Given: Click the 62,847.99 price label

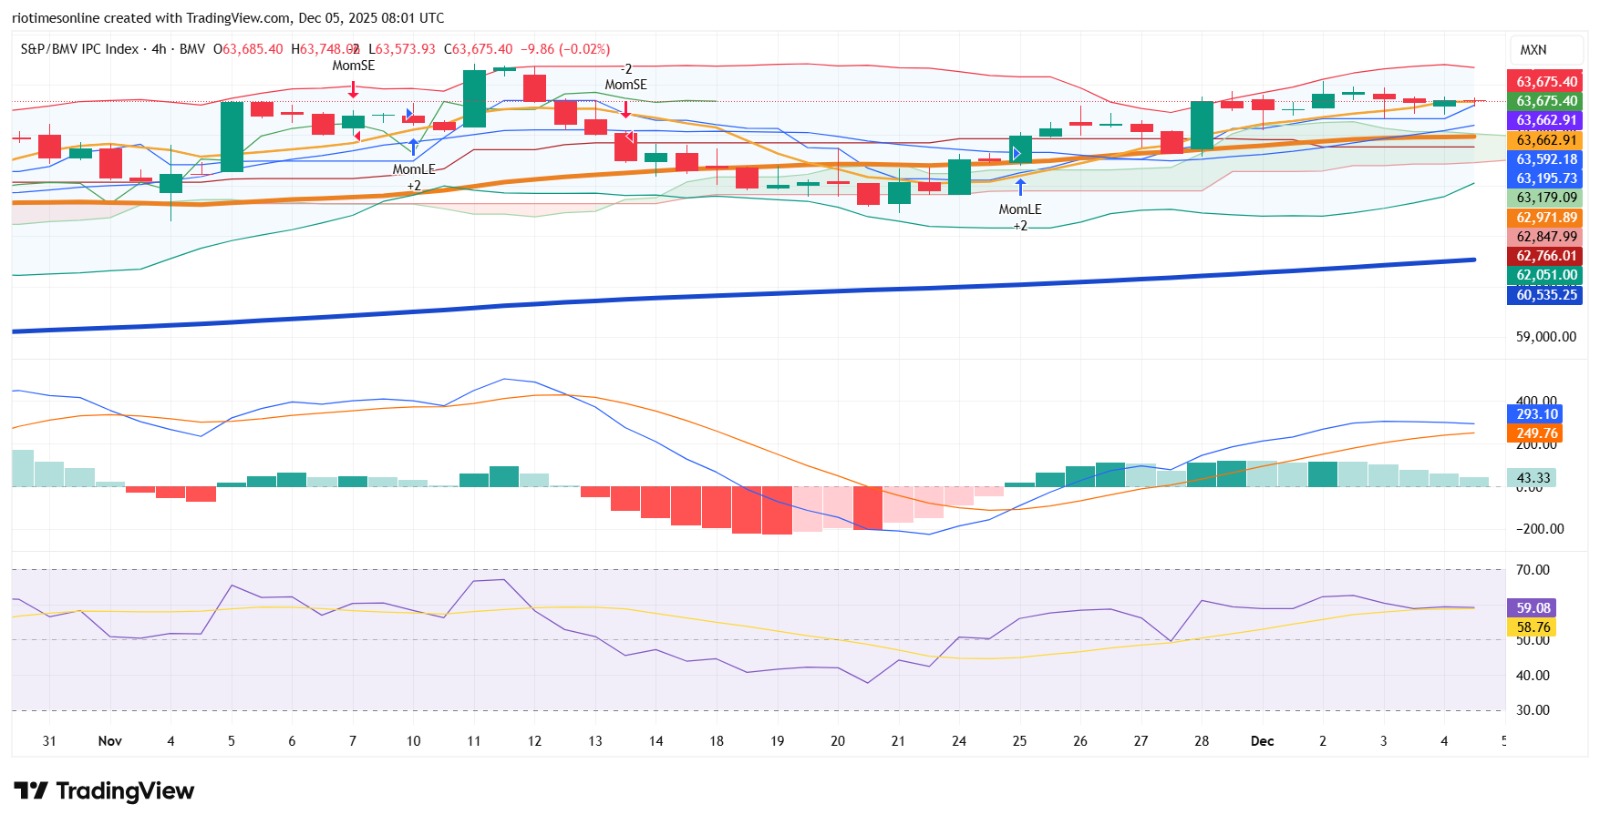Looking at the screenshot, I should pyautogui.click(x=1545, y=237).
